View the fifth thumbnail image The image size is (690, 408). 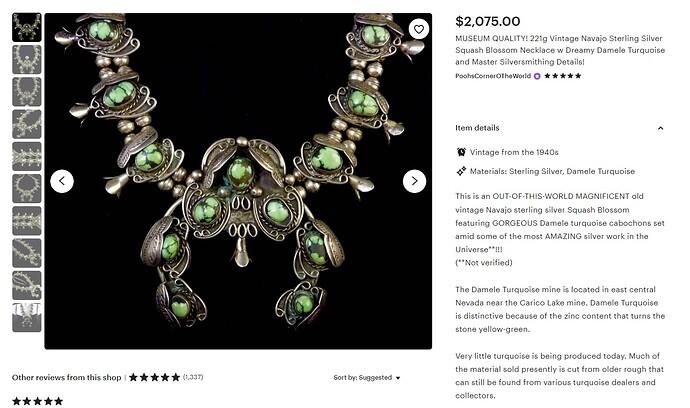[27, 156]
